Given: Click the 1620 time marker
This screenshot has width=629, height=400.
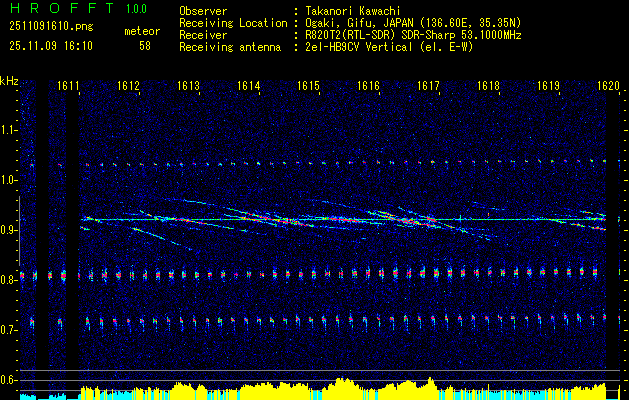Looking at the screenshot, I should click(x=609, y=87).
